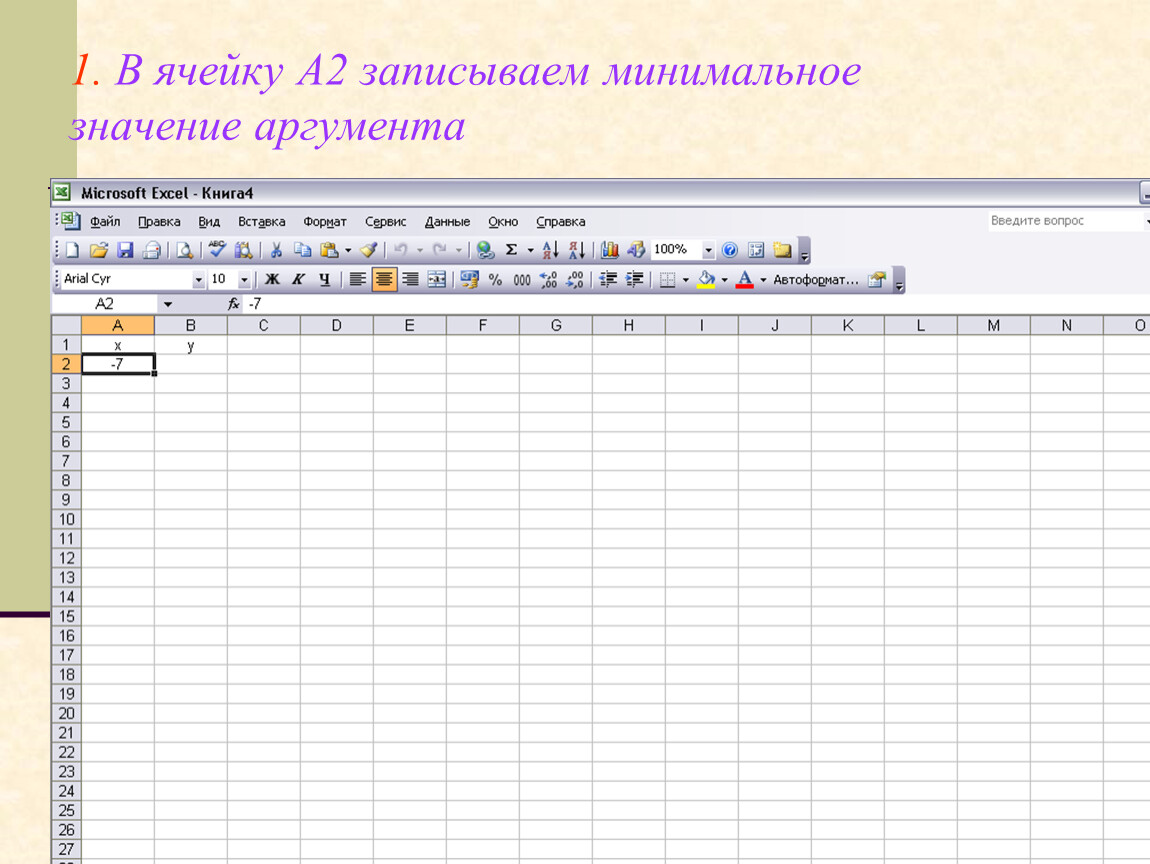Open the Справка menu
The image size is (1150, 864).
click(560, 222)
